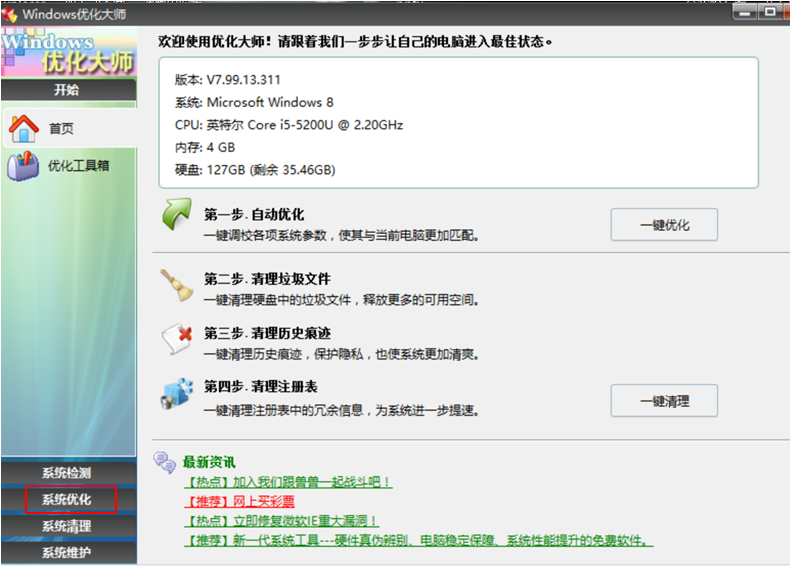Click the 版本: V7.99.13.311 line
791x567 pixels.
tap(228, 80)
